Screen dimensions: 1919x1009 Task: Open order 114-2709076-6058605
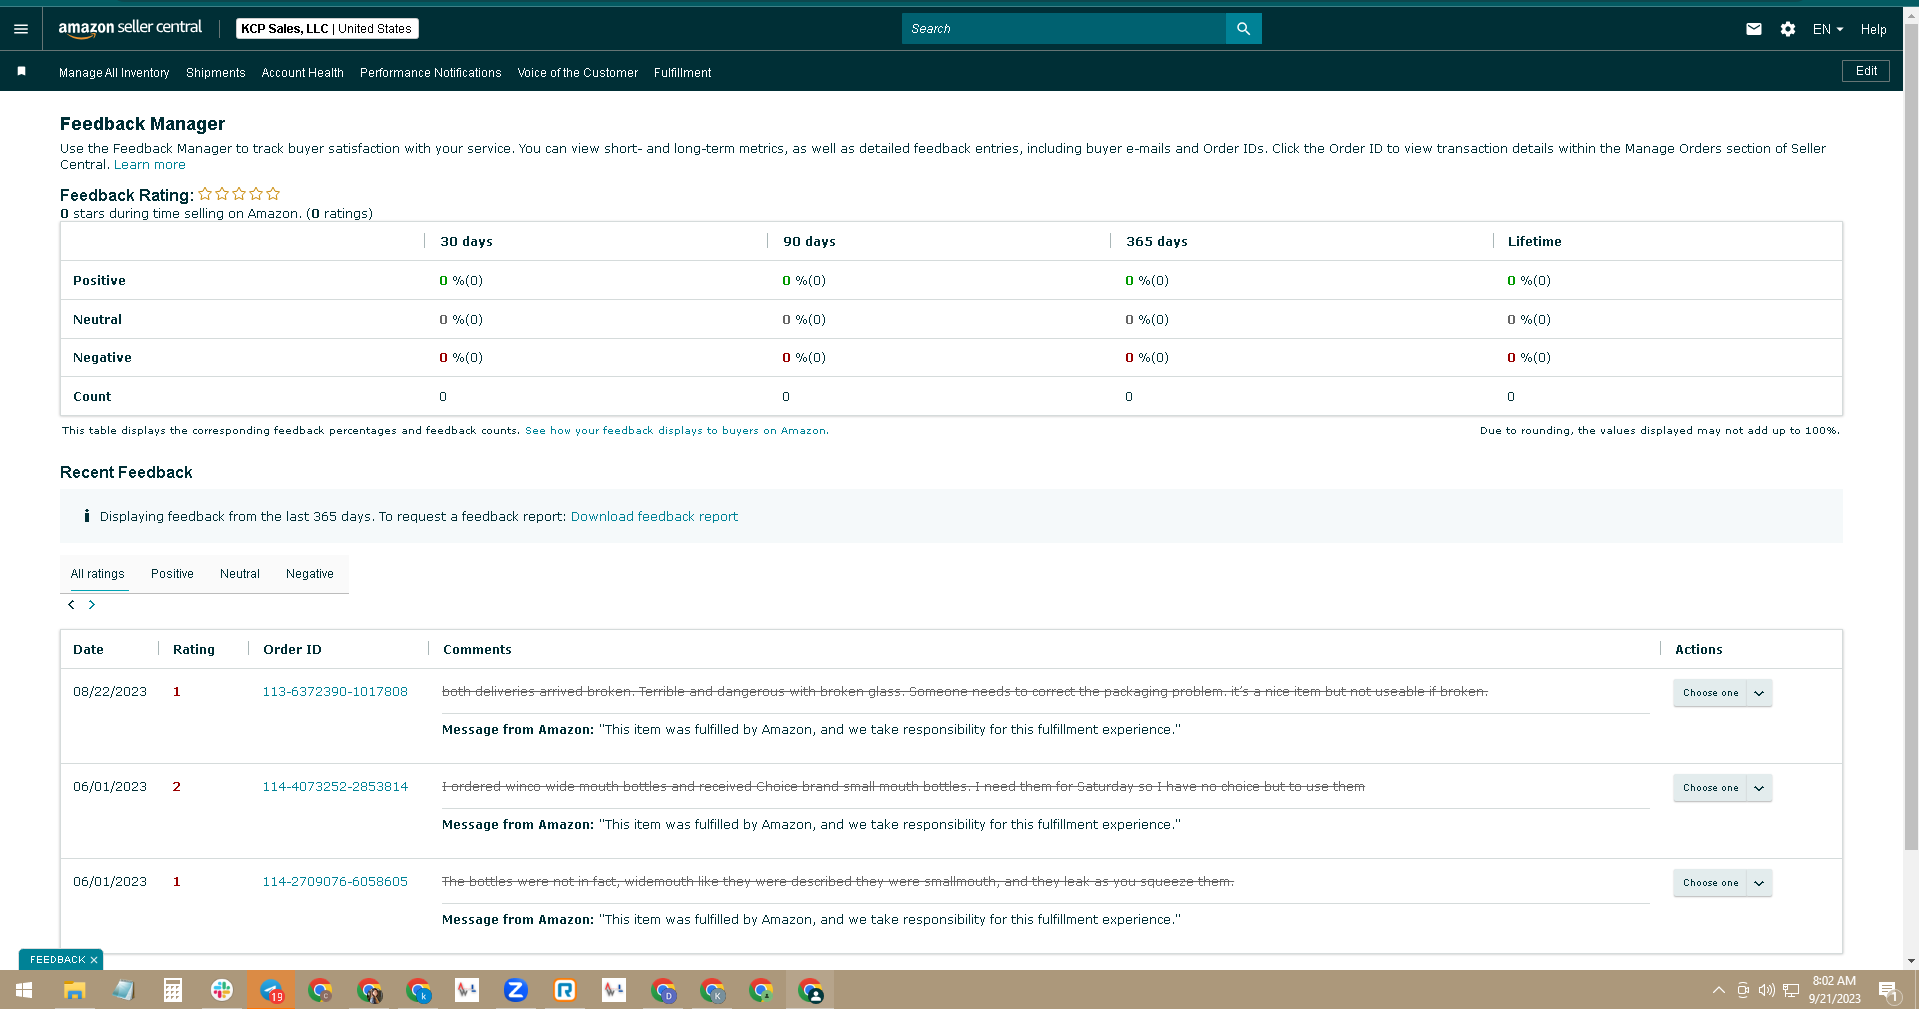335,882
